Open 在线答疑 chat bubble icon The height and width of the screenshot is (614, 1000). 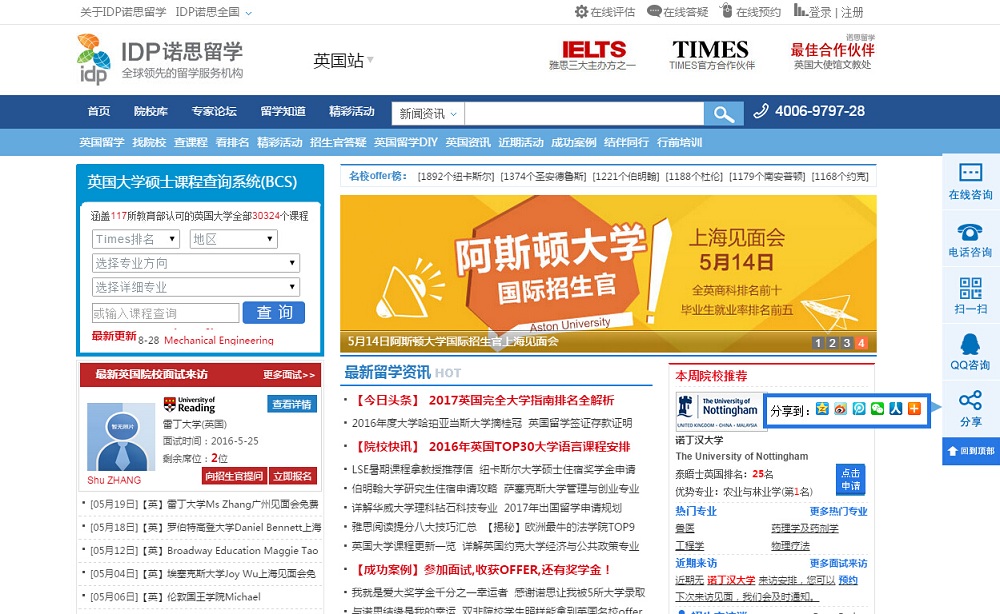tap(654, 11)
